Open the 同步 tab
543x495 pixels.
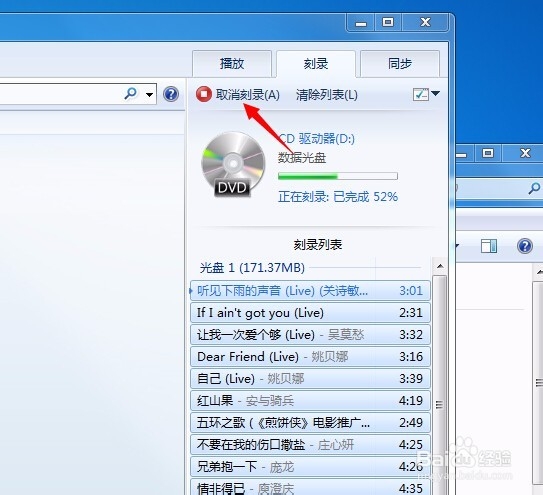[x=400, y=64]
